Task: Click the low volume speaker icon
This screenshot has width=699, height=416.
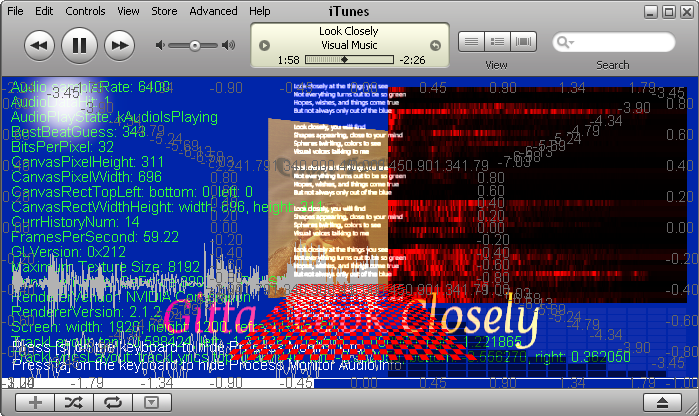Action: coord(160,45)
